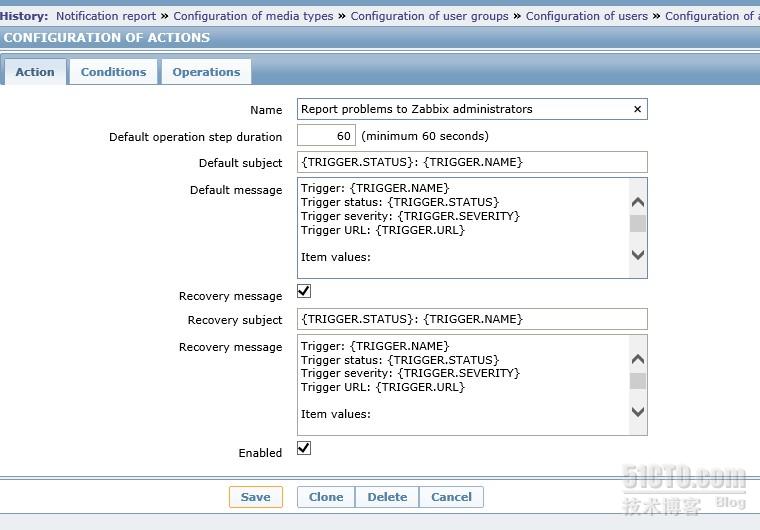
Task: Open Configuration of user groups history link
Action: point(429,16)
